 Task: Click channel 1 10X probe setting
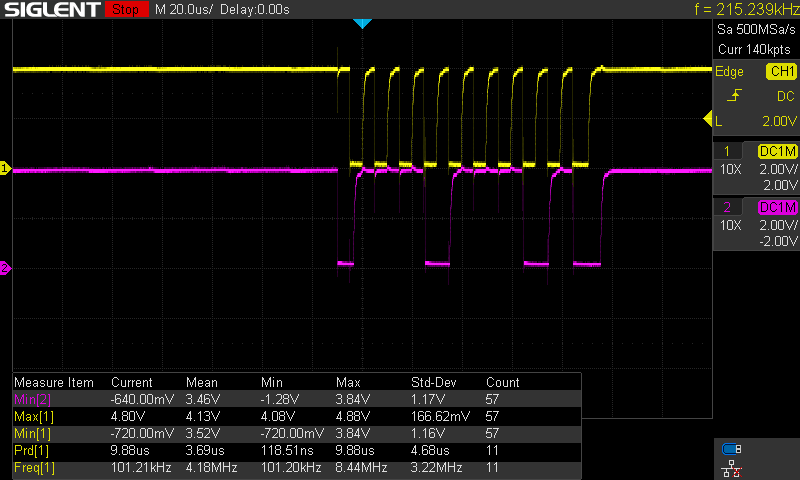click(x=730, y=169)
